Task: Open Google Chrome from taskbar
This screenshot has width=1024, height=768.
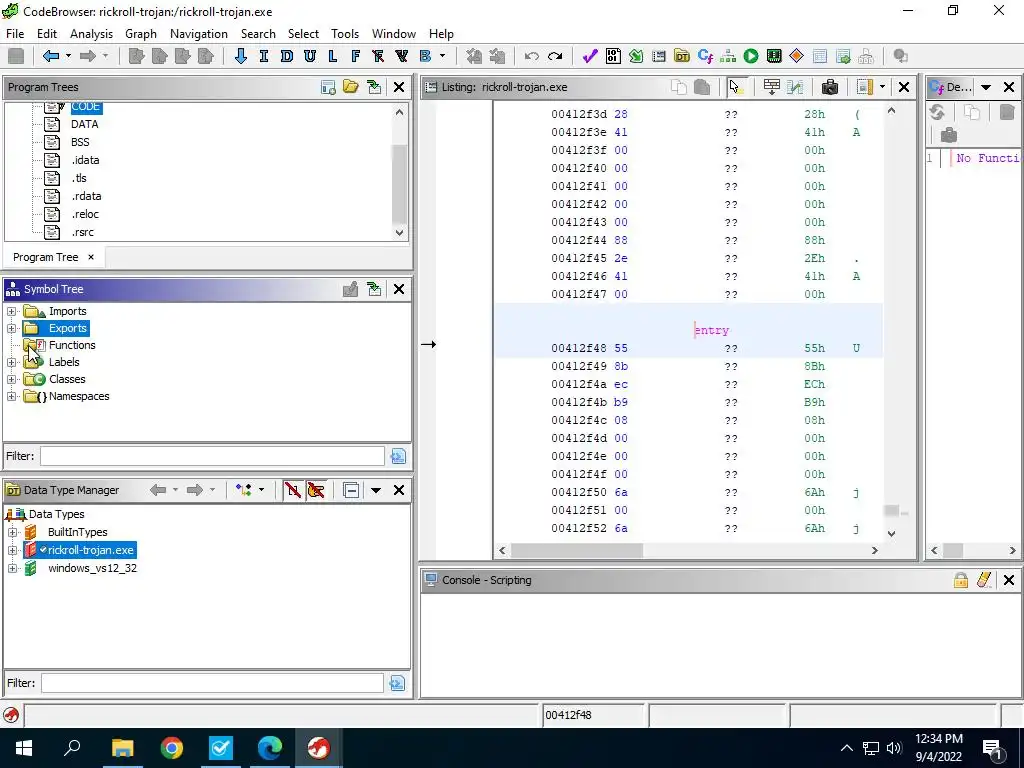Action: pyautogui.click(x=172, y=748)
